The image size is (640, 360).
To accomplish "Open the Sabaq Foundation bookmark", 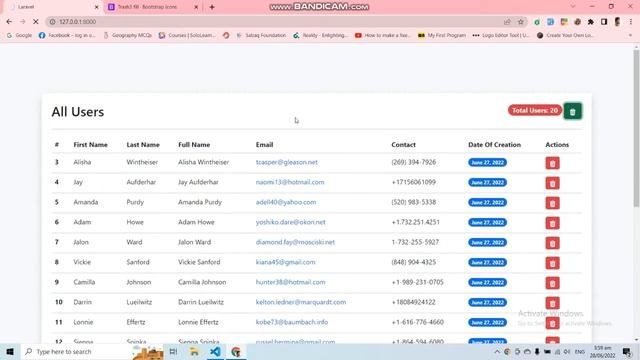I will click(261, 35).
